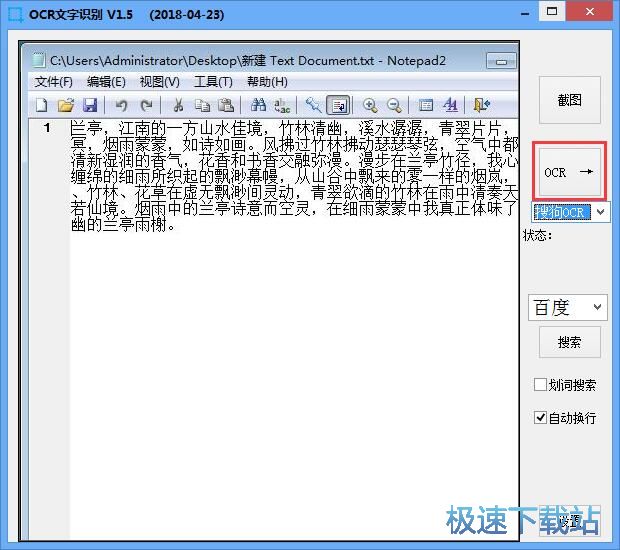Open the 工具(T) menu
The width and height of the screenshot is (620, 550).
click(213, 82)
